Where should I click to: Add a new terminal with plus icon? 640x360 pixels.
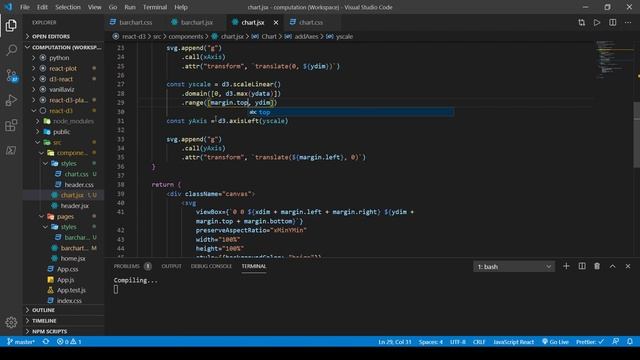click(x=566, y=266)
